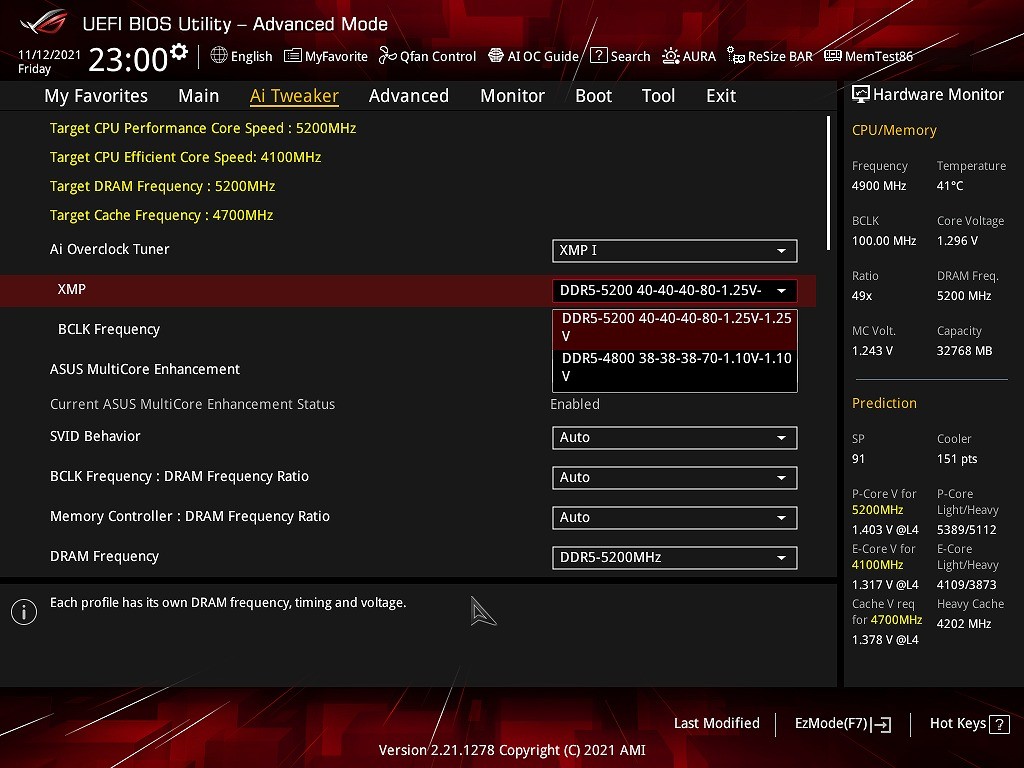Image resolution: width=1024 pixels, height=768 pixels.
Task: Click the vertical scrollbar of settings list
Action: [x=828, y=183]
